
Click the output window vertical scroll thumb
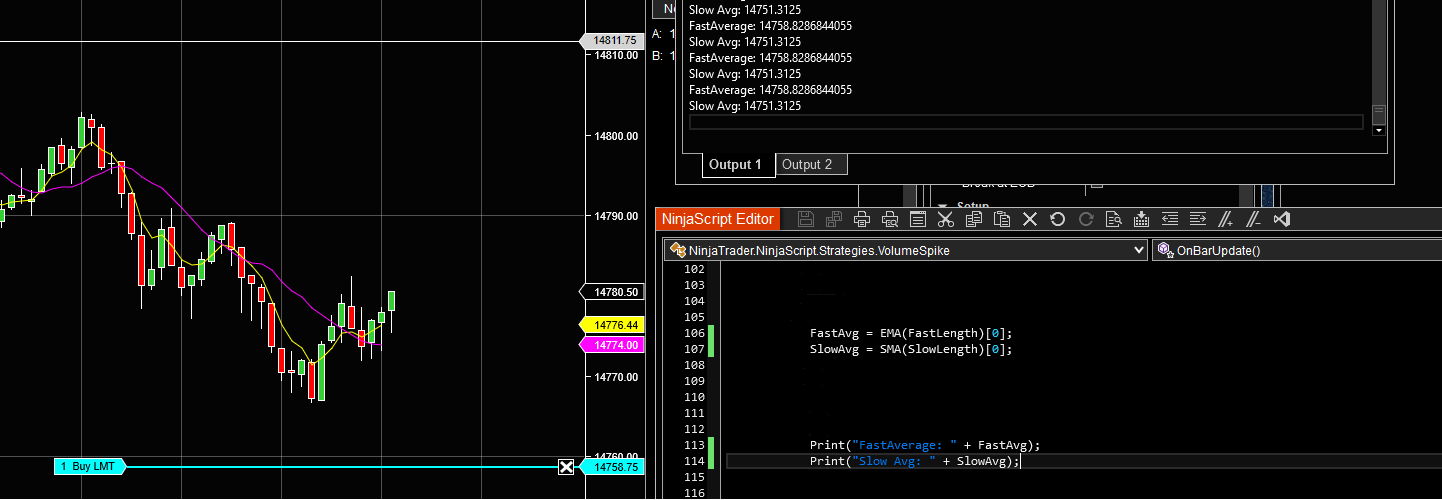1379,113
